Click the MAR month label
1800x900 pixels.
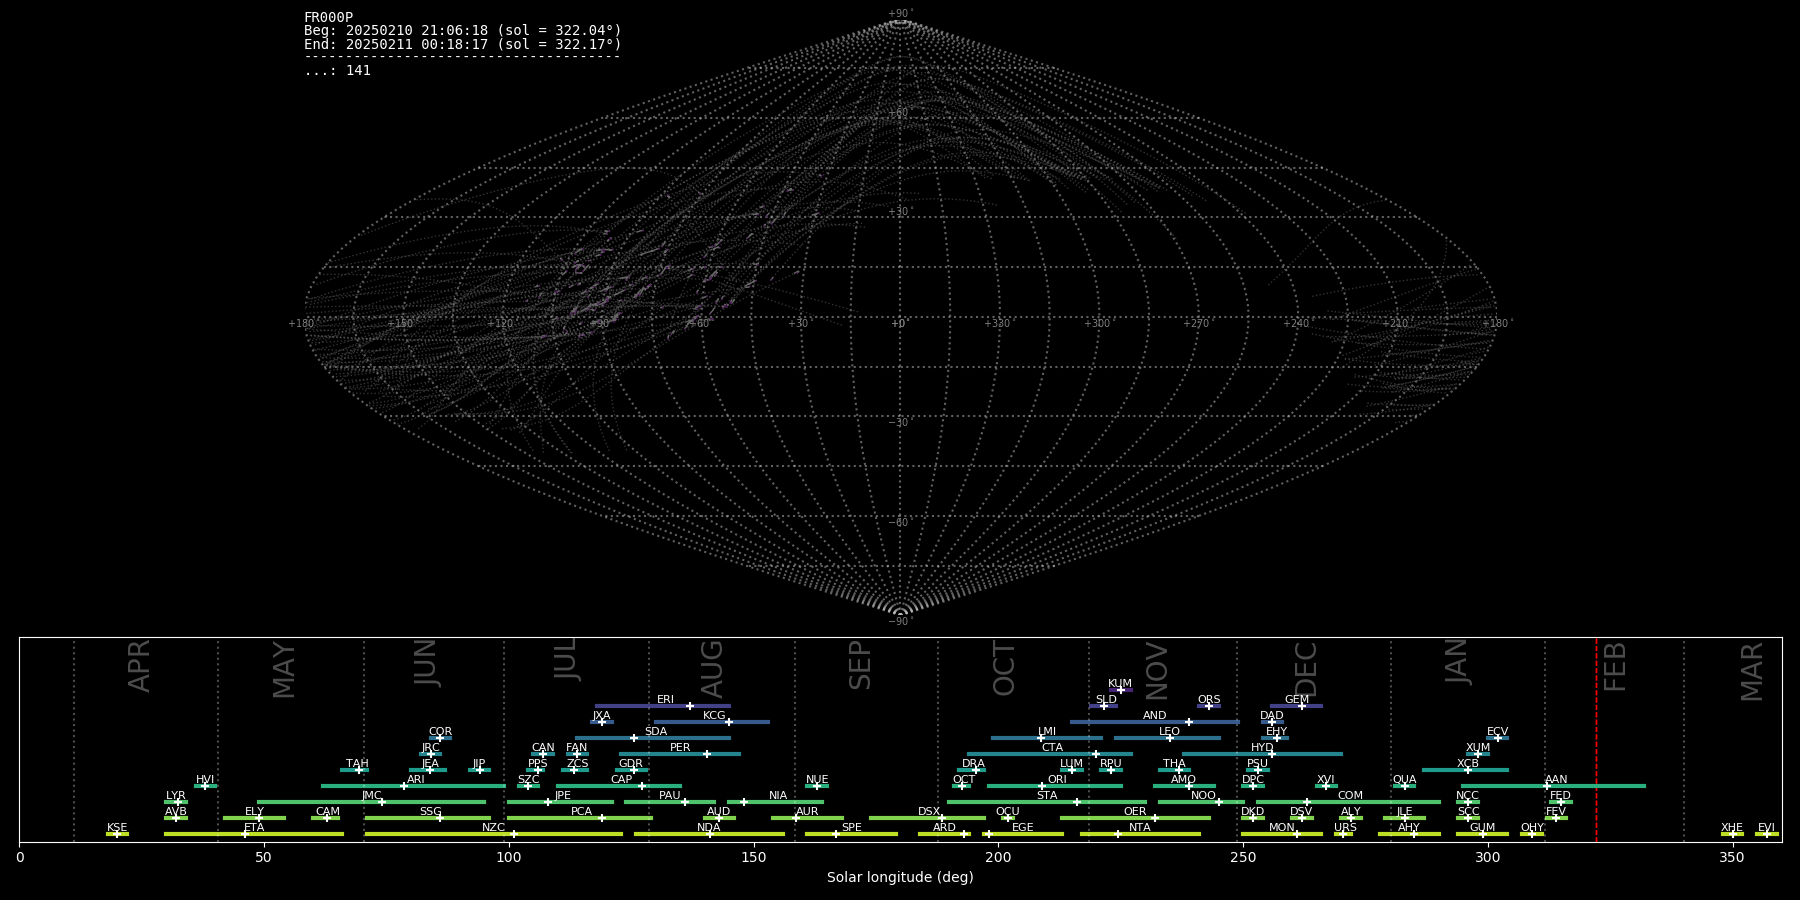tap(1752, 672)
